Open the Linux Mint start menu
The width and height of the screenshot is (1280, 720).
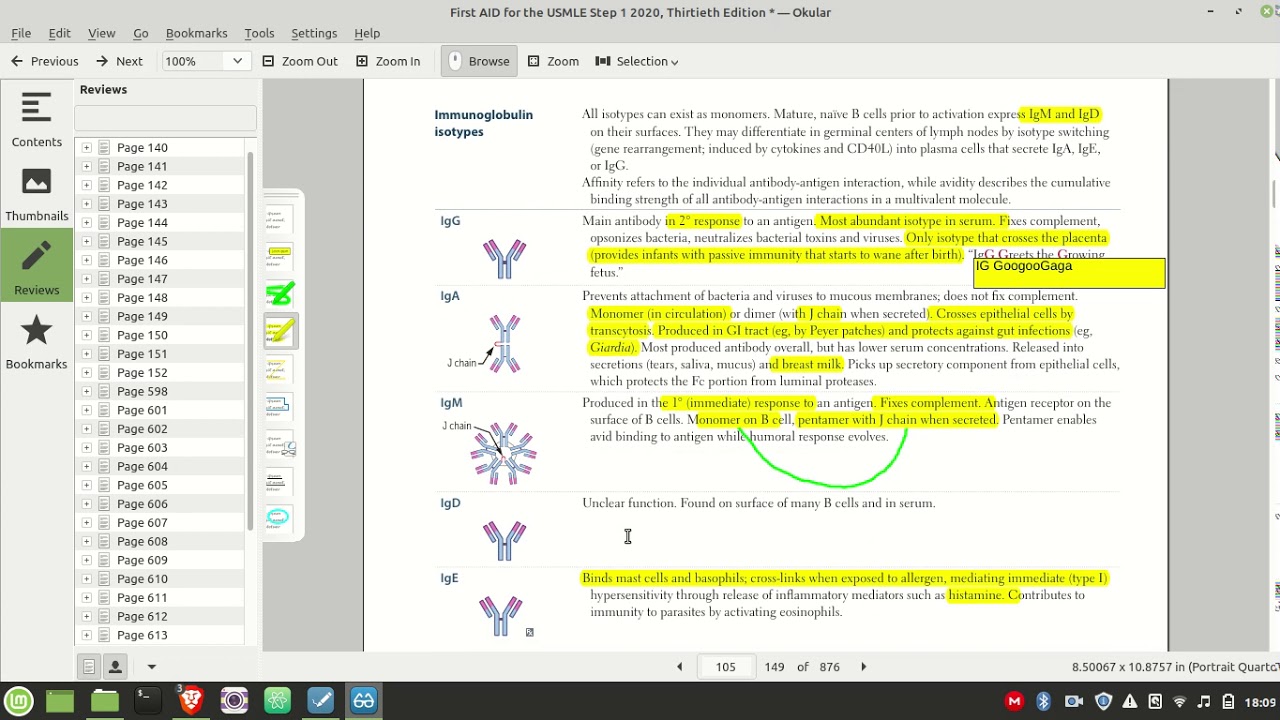18,701
